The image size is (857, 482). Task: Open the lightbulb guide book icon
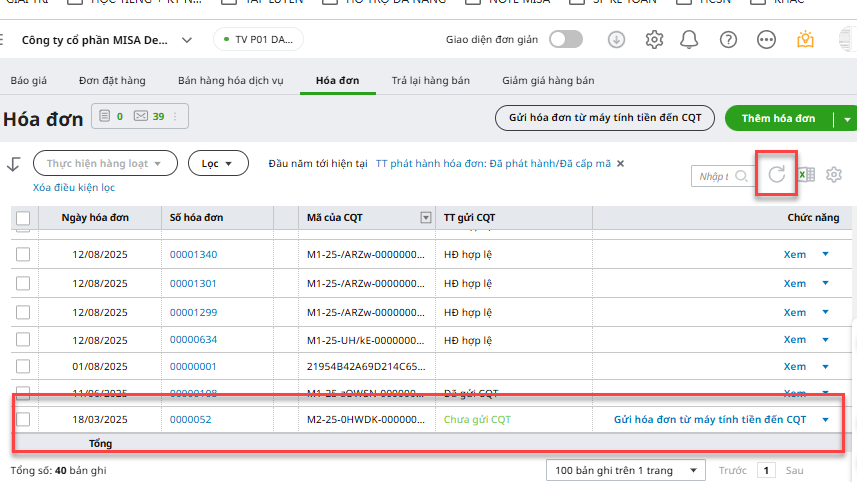click(x=805, y=40)
